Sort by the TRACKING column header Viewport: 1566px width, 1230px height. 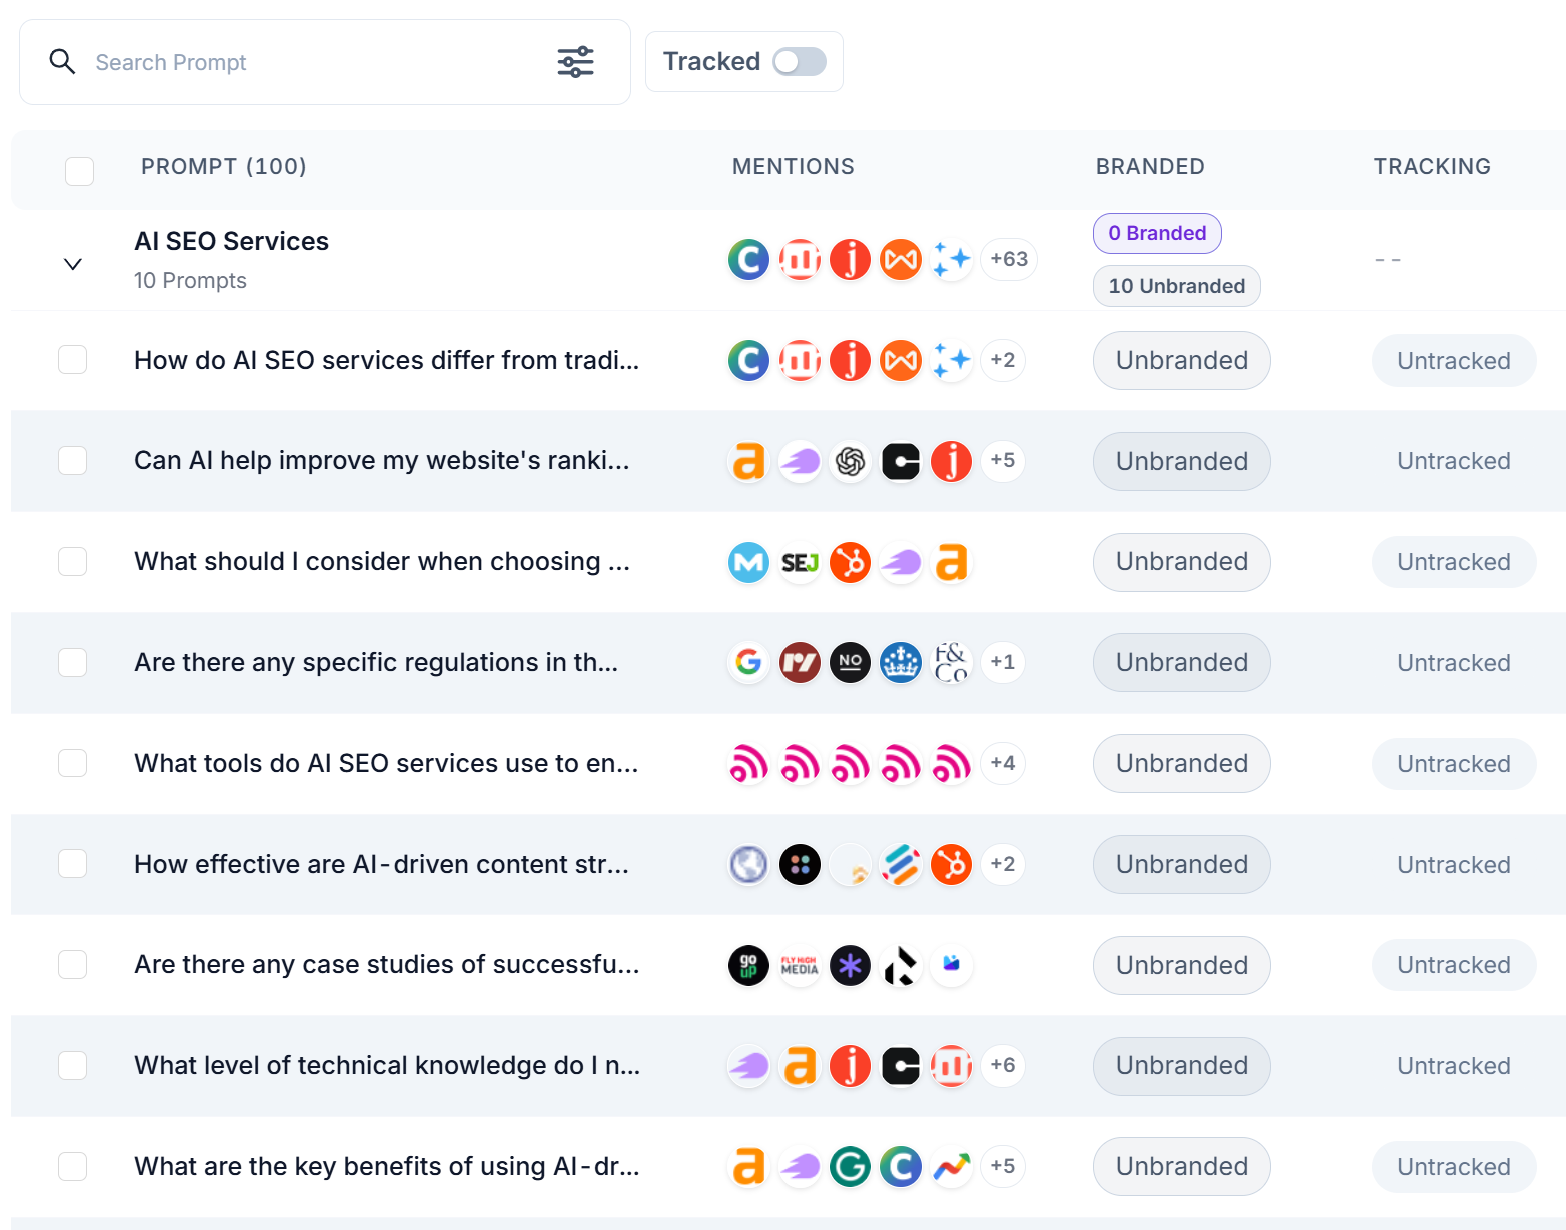click(x=1432, y=166)
